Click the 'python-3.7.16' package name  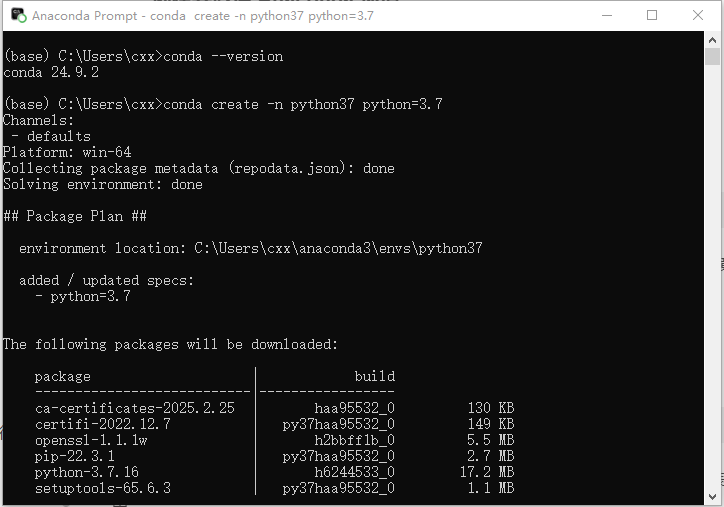click(87, 472)
